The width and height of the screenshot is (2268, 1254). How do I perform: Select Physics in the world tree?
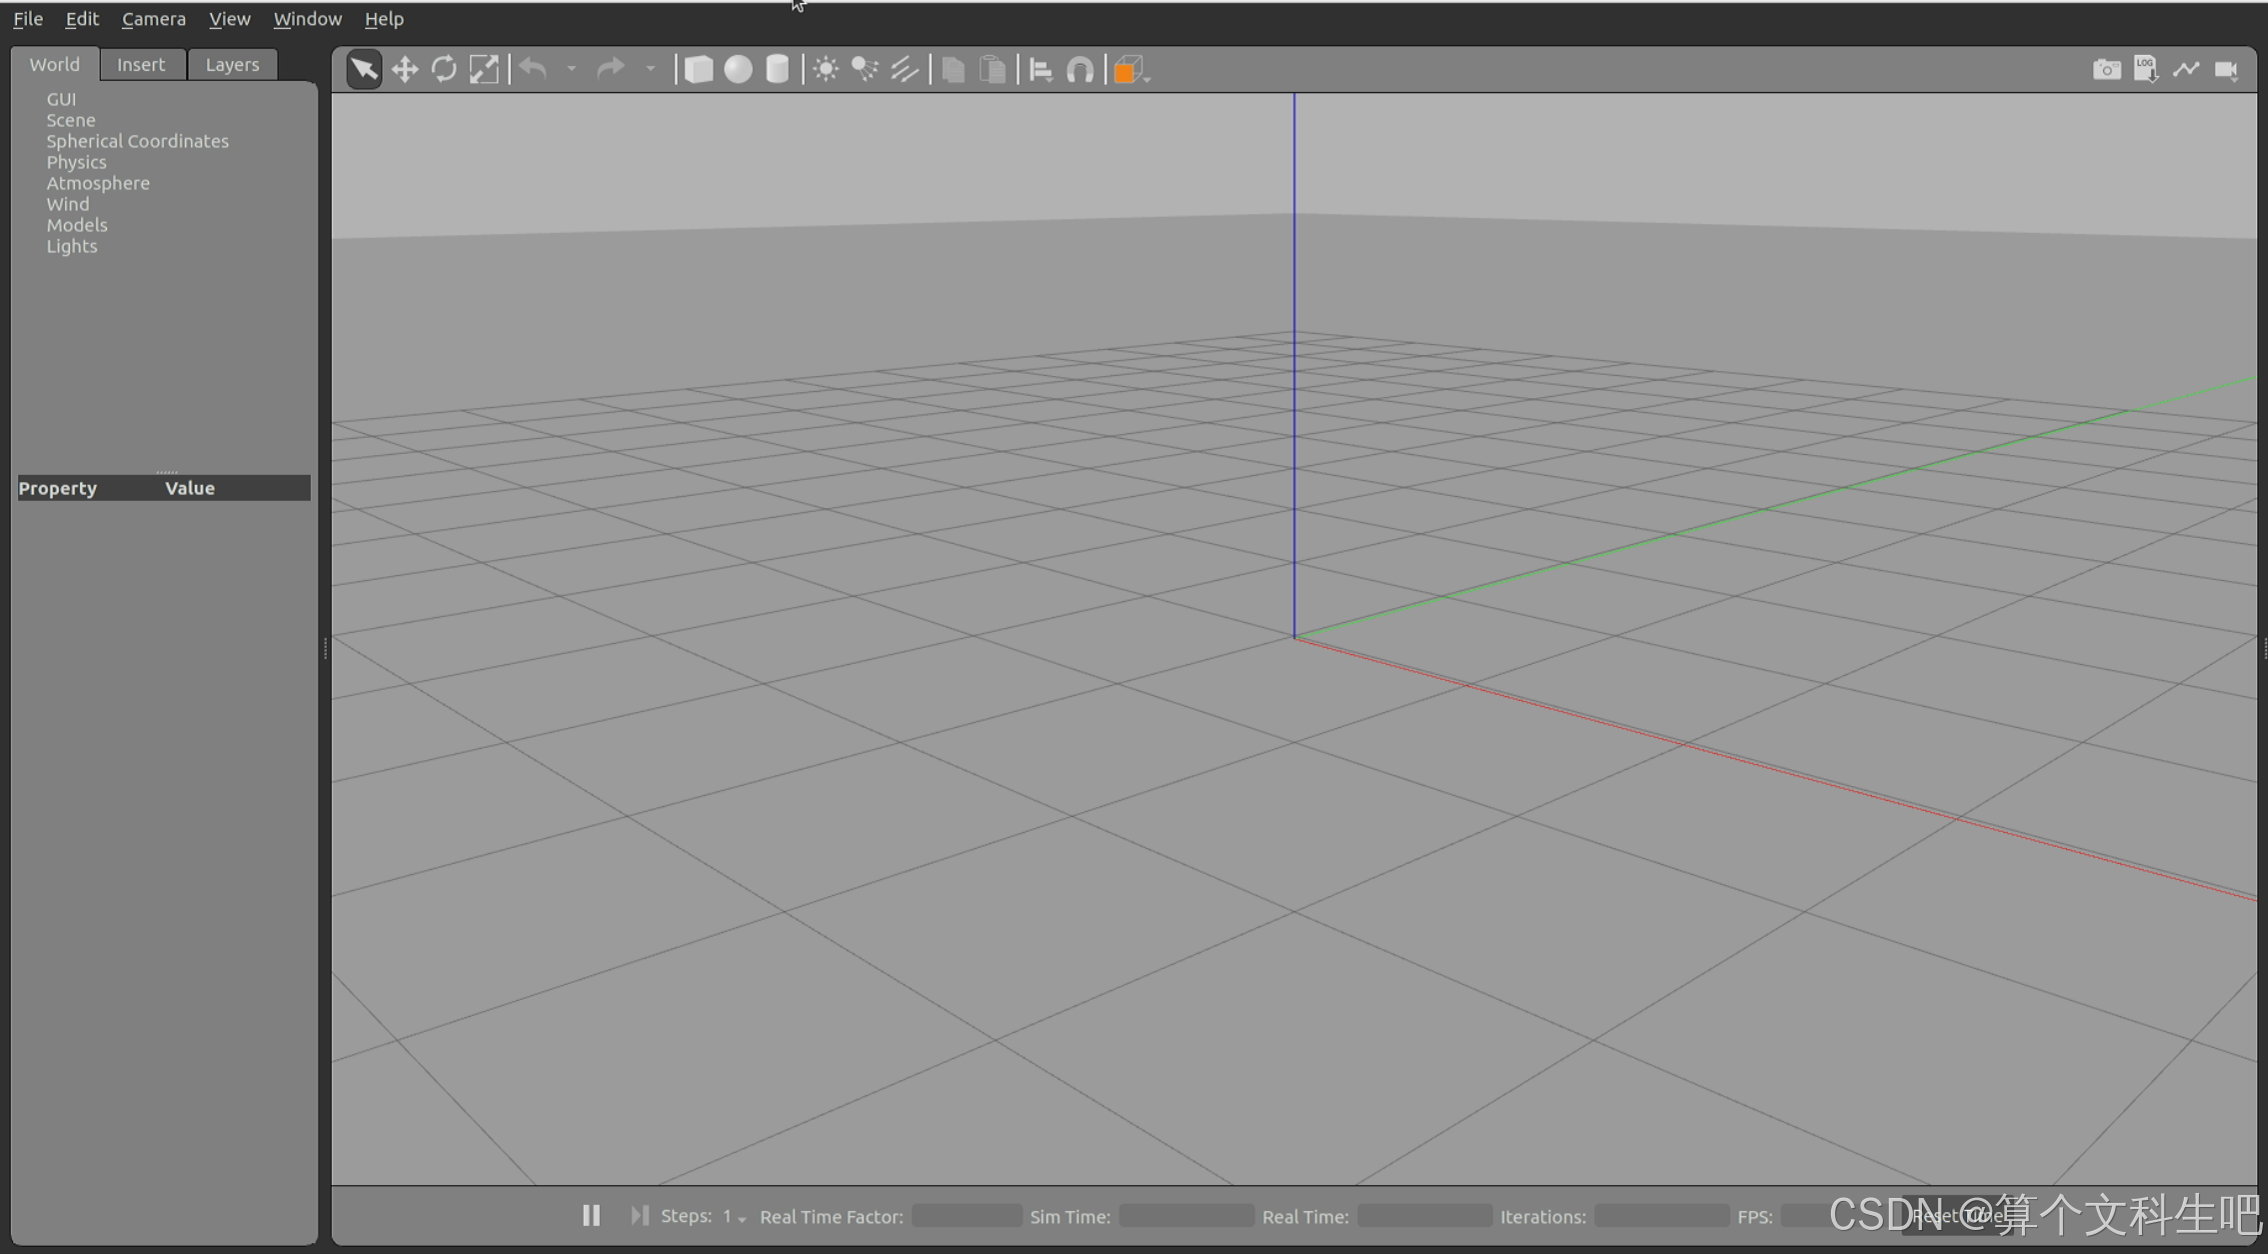76,162
